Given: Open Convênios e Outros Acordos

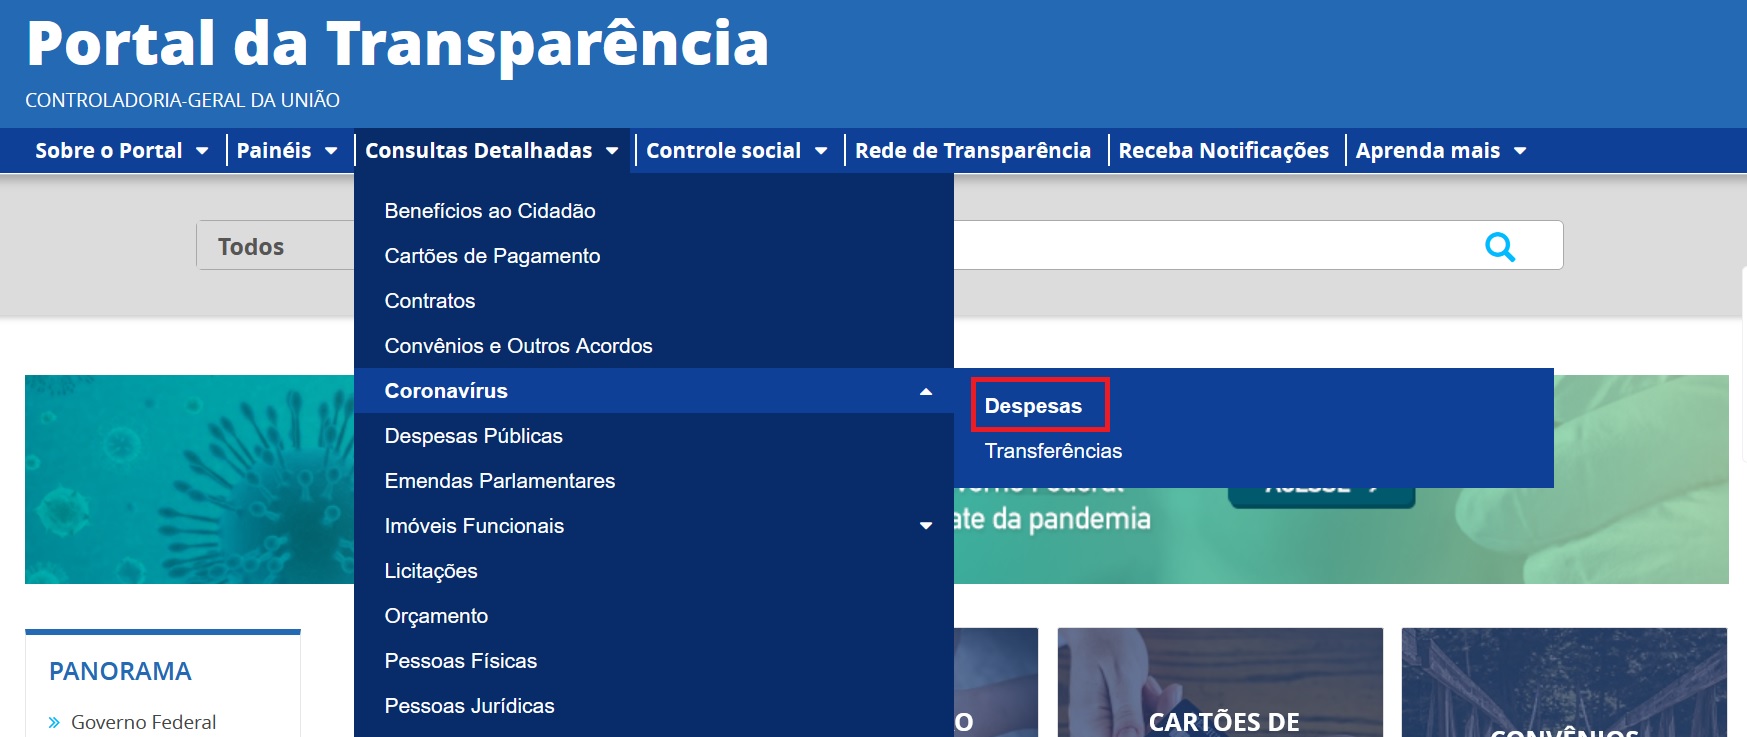Looking at the screenshot, I should pos(518,346).
